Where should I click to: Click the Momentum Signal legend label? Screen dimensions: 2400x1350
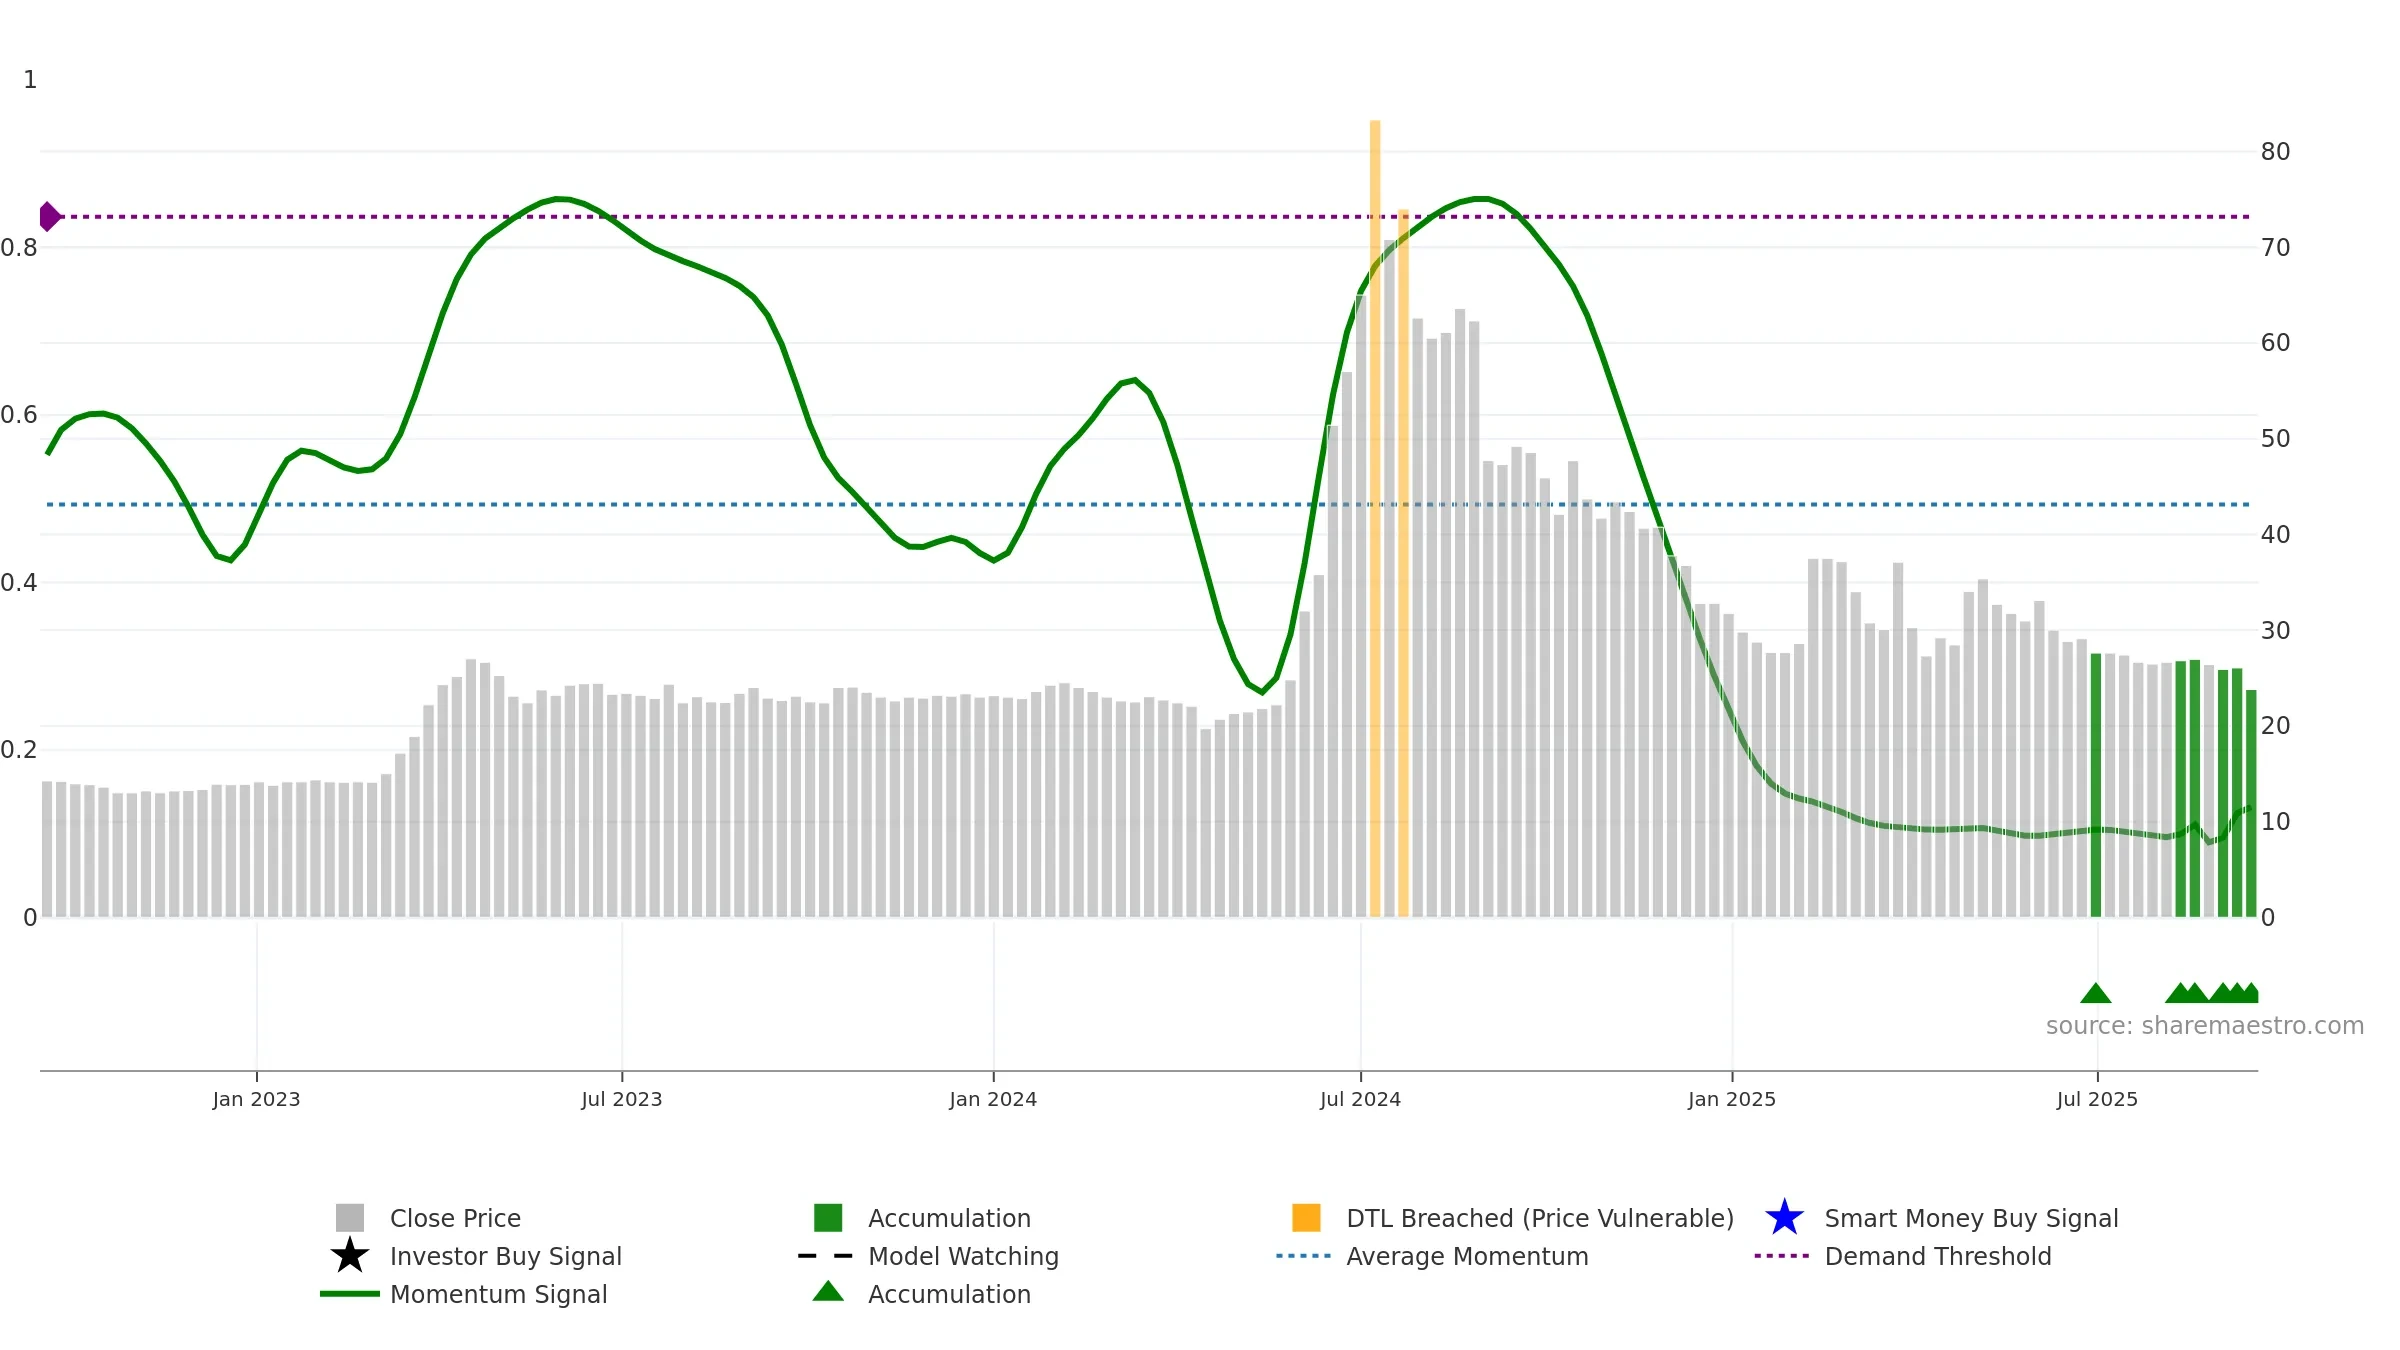coord(498,1294)
